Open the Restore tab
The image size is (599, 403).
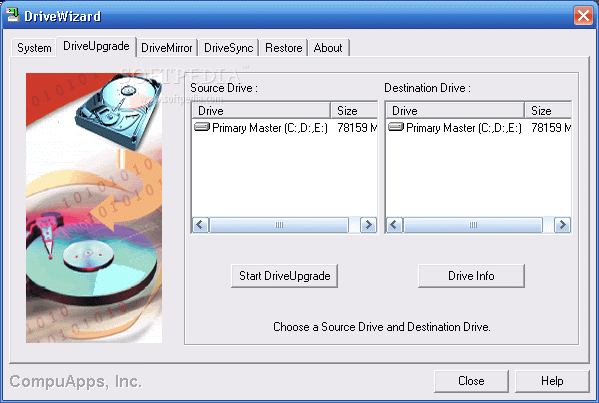pyautogui.click(x=283, y=48)
